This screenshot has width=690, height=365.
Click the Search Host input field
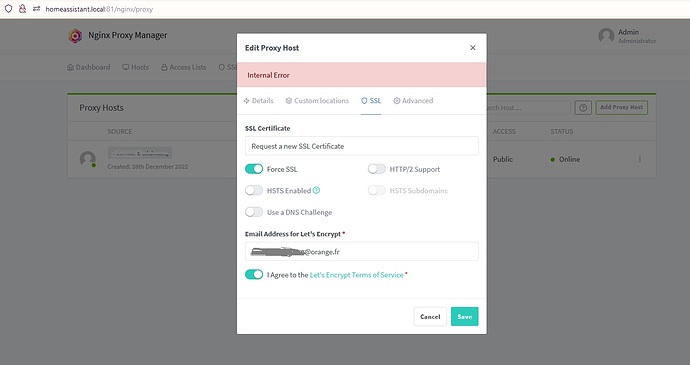[x=528, y=107]
